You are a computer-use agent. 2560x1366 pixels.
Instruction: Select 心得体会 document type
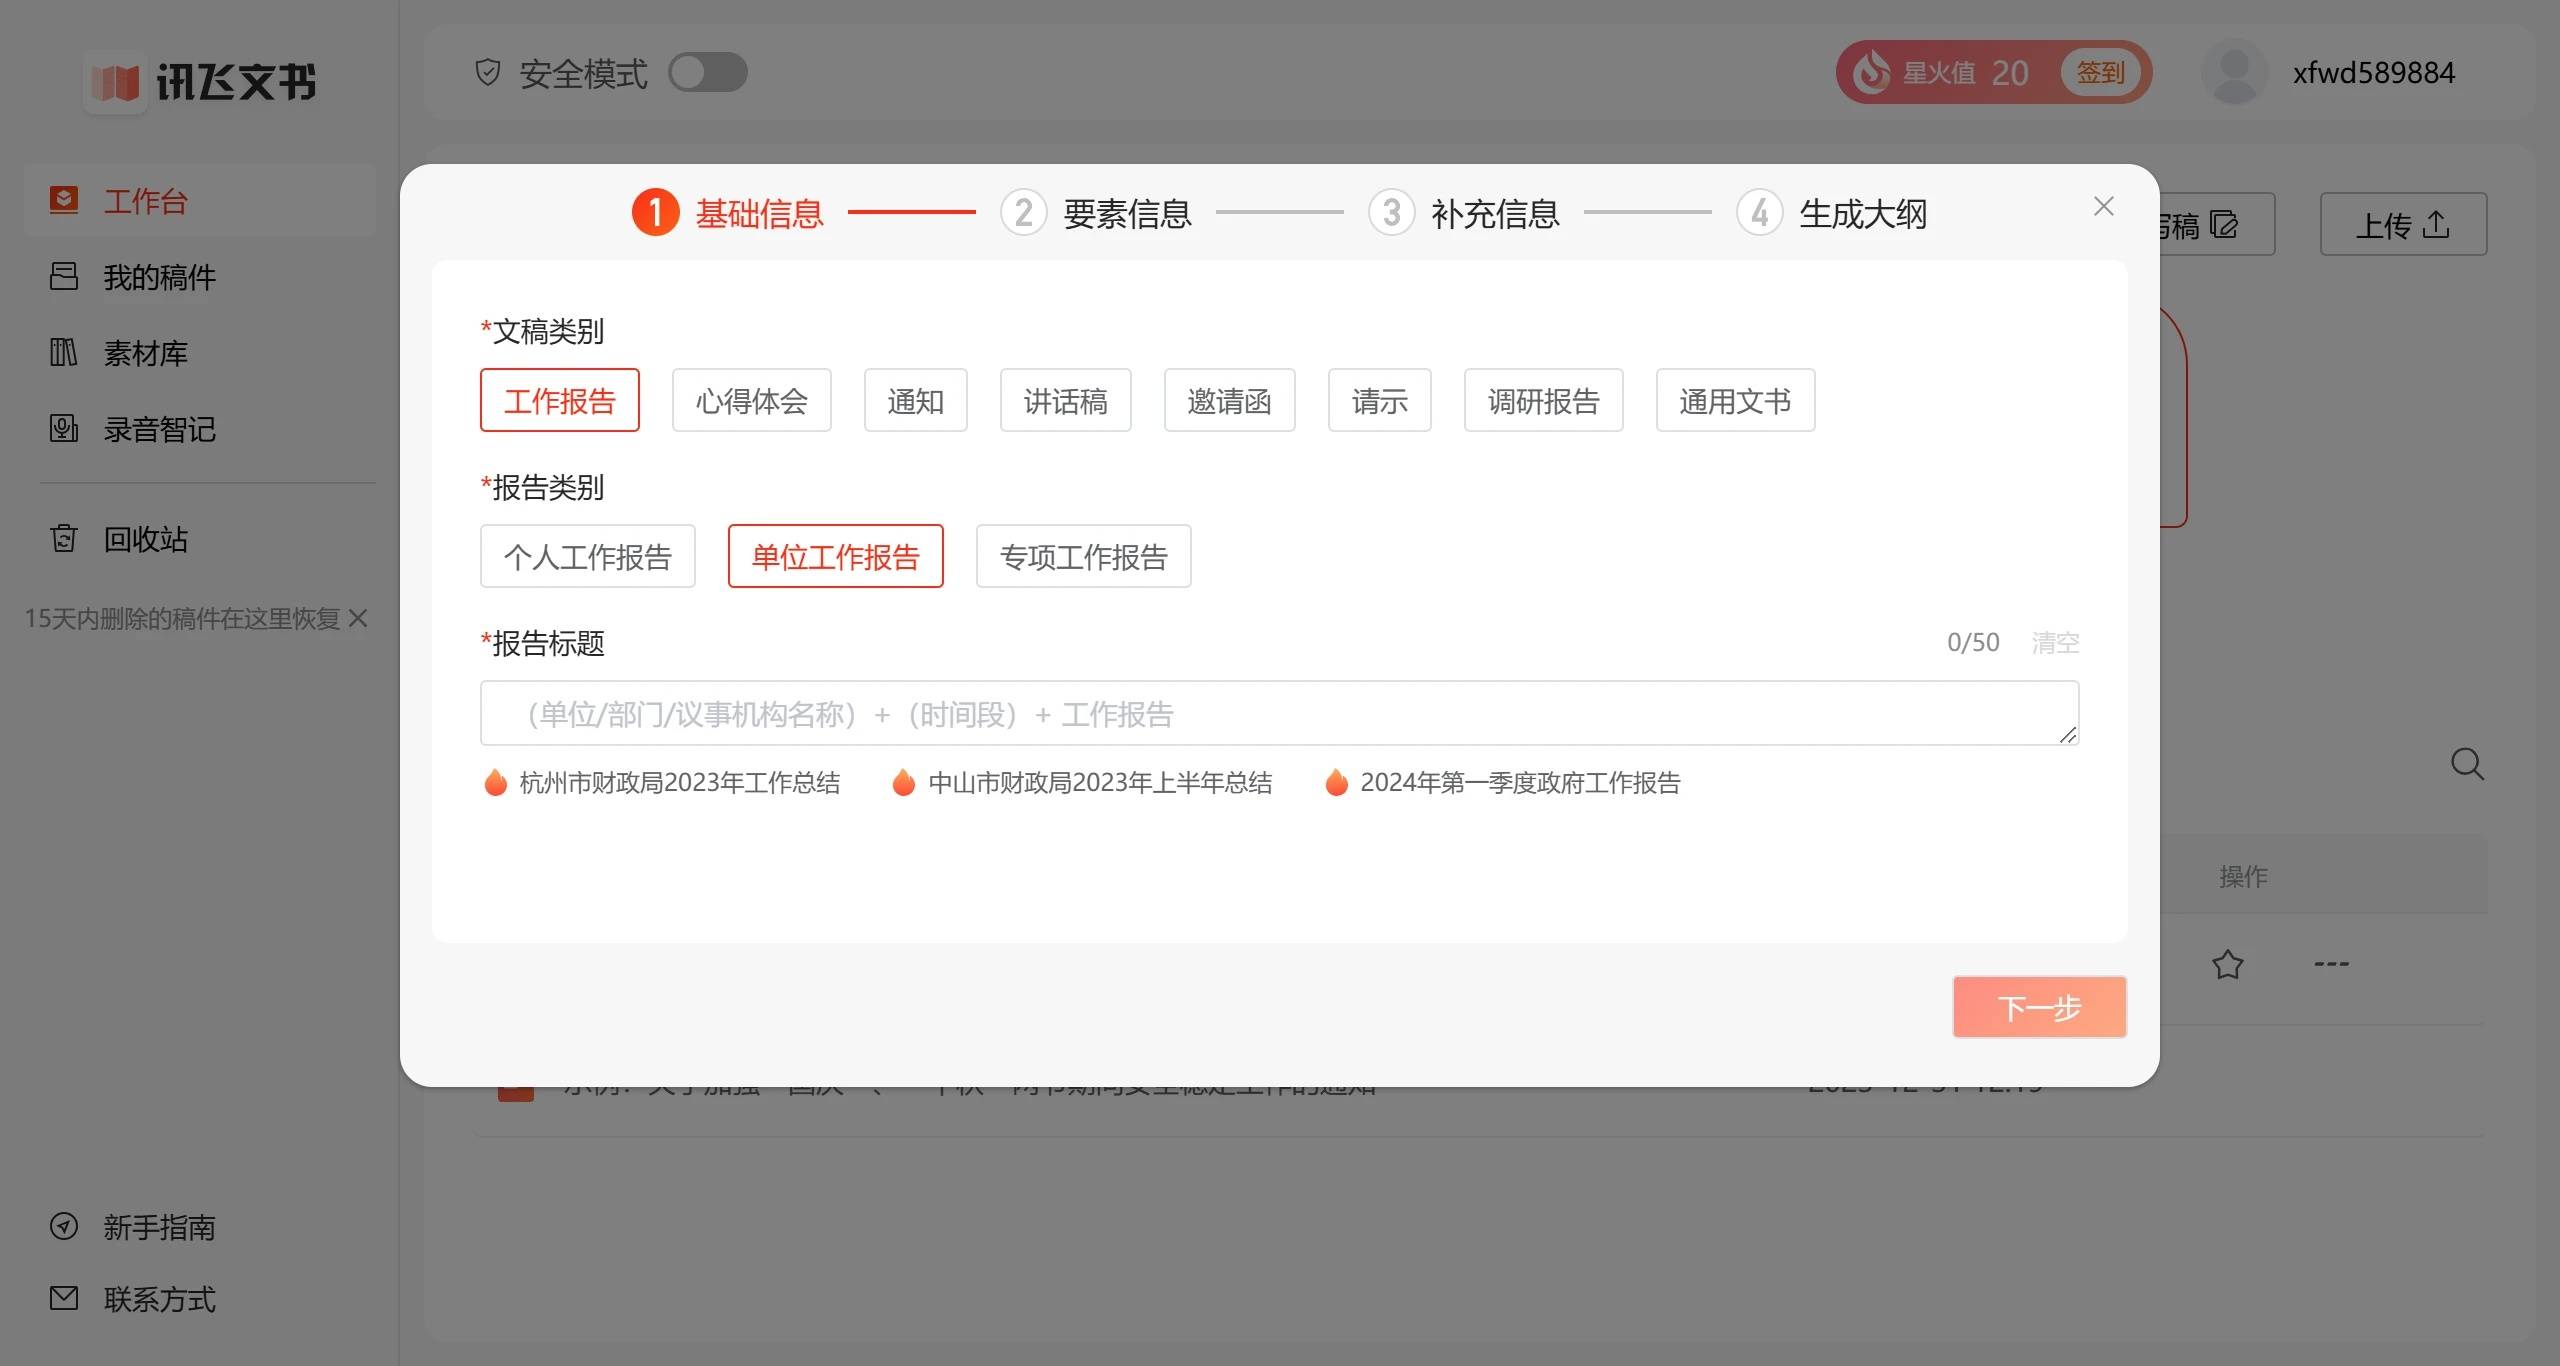pos(752,400)
